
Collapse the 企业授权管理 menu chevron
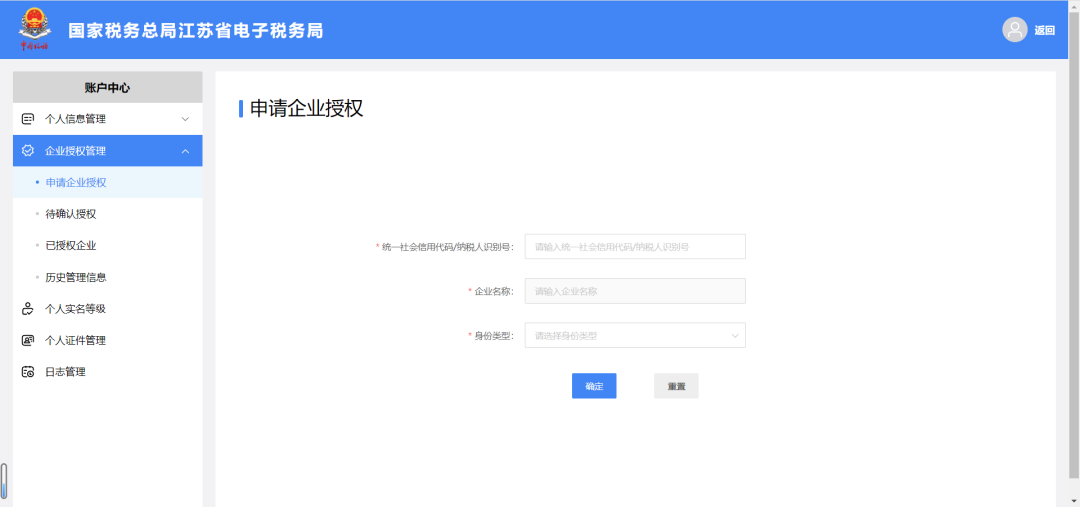pyautogui.click(x=185, y=151)
